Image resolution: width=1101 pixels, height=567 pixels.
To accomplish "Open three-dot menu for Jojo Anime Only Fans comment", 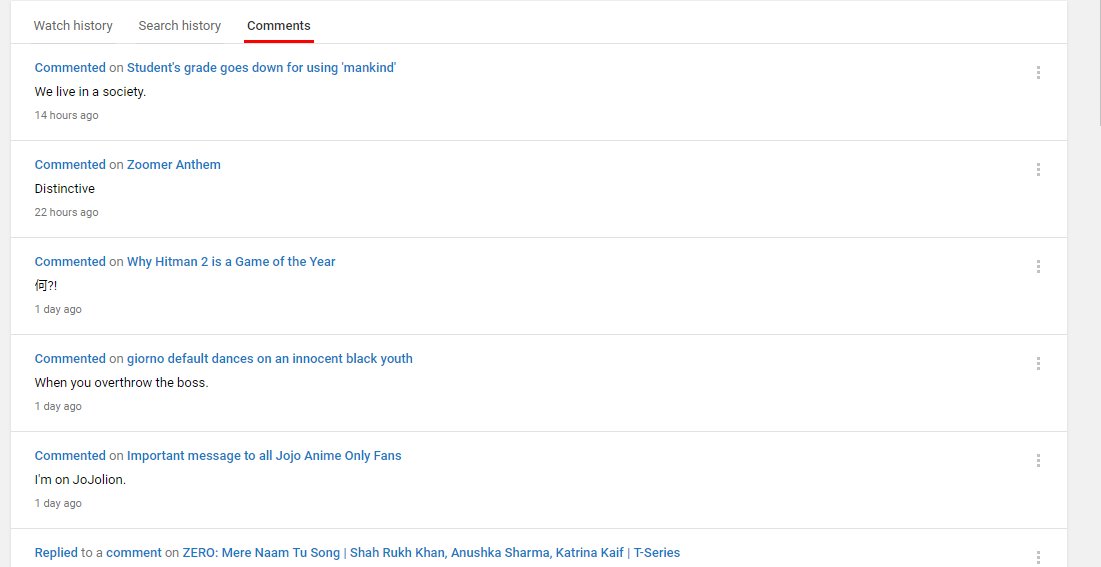I will point(1038,460).
